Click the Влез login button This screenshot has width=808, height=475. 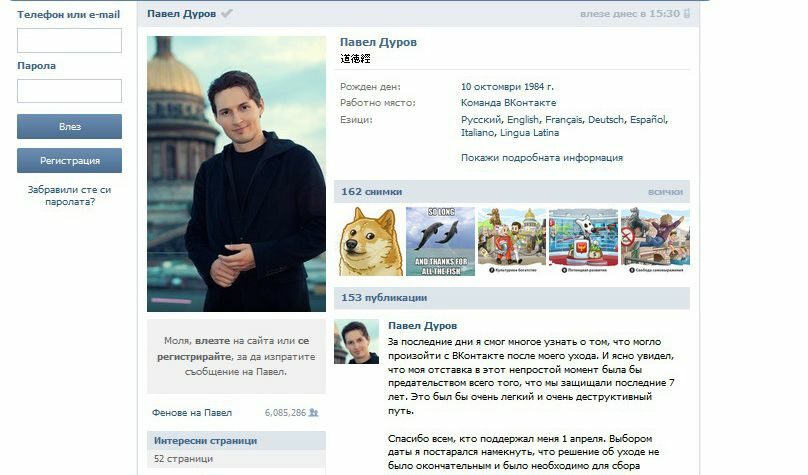(x=70, y=126)
